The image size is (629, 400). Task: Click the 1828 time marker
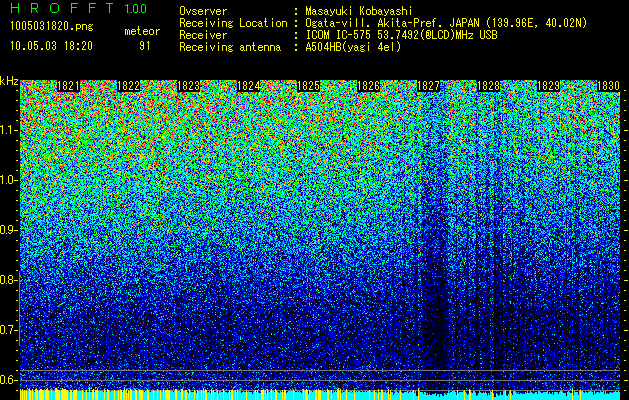[x=488, y=86]
